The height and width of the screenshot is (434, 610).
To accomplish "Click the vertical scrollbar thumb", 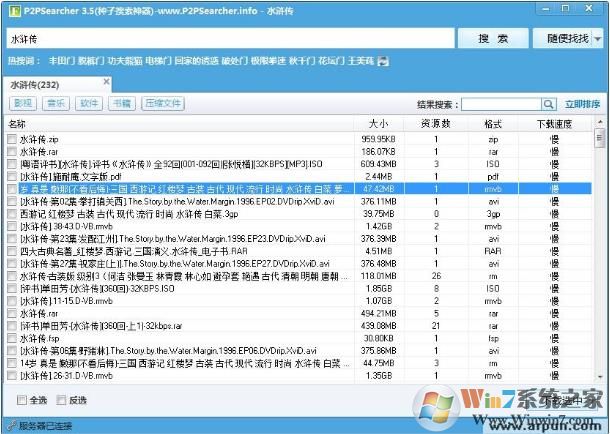I will coord(600,138).
